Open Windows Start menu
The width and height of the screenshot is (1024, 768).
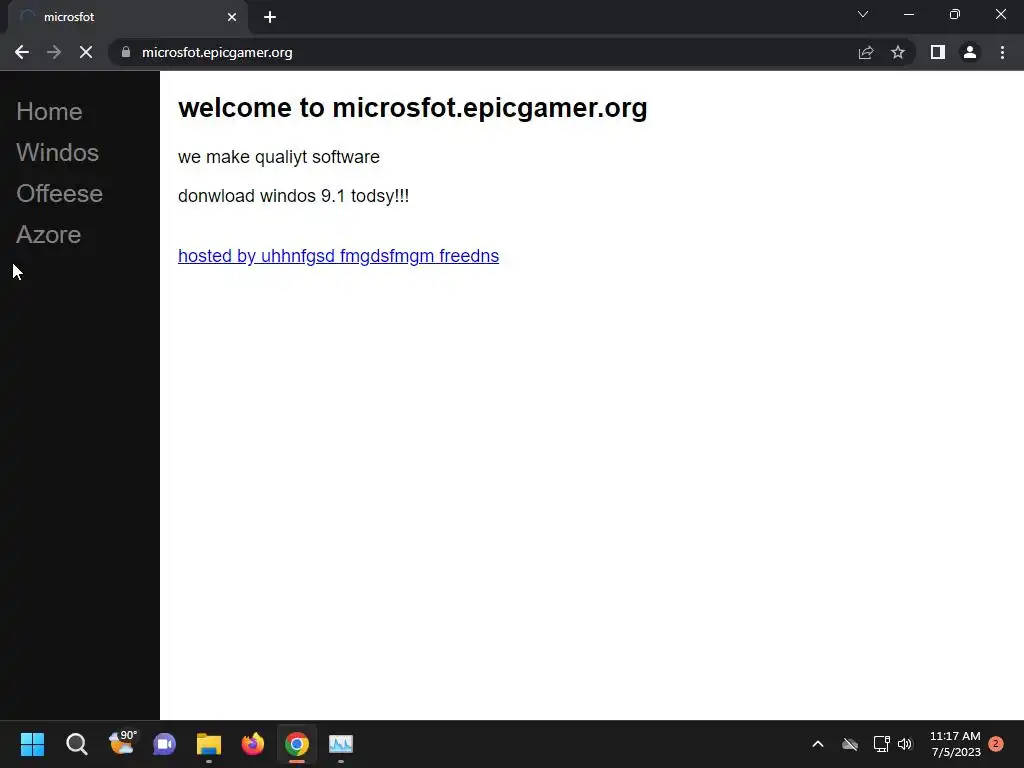click(x=32, y=744)
